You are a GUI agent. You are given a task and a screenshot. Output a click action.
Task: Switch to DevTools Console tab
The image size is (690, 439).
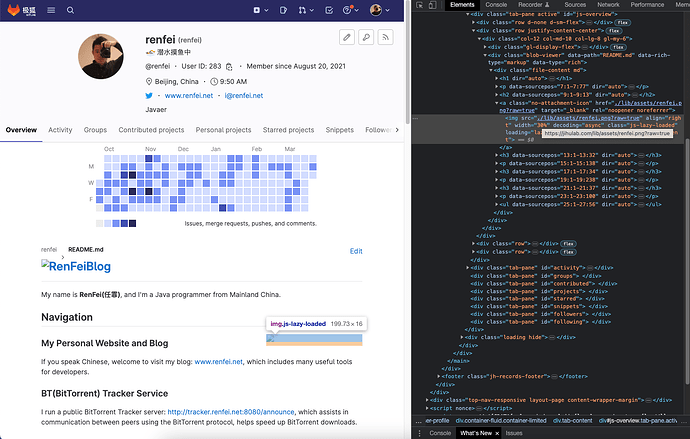point(496,4)
